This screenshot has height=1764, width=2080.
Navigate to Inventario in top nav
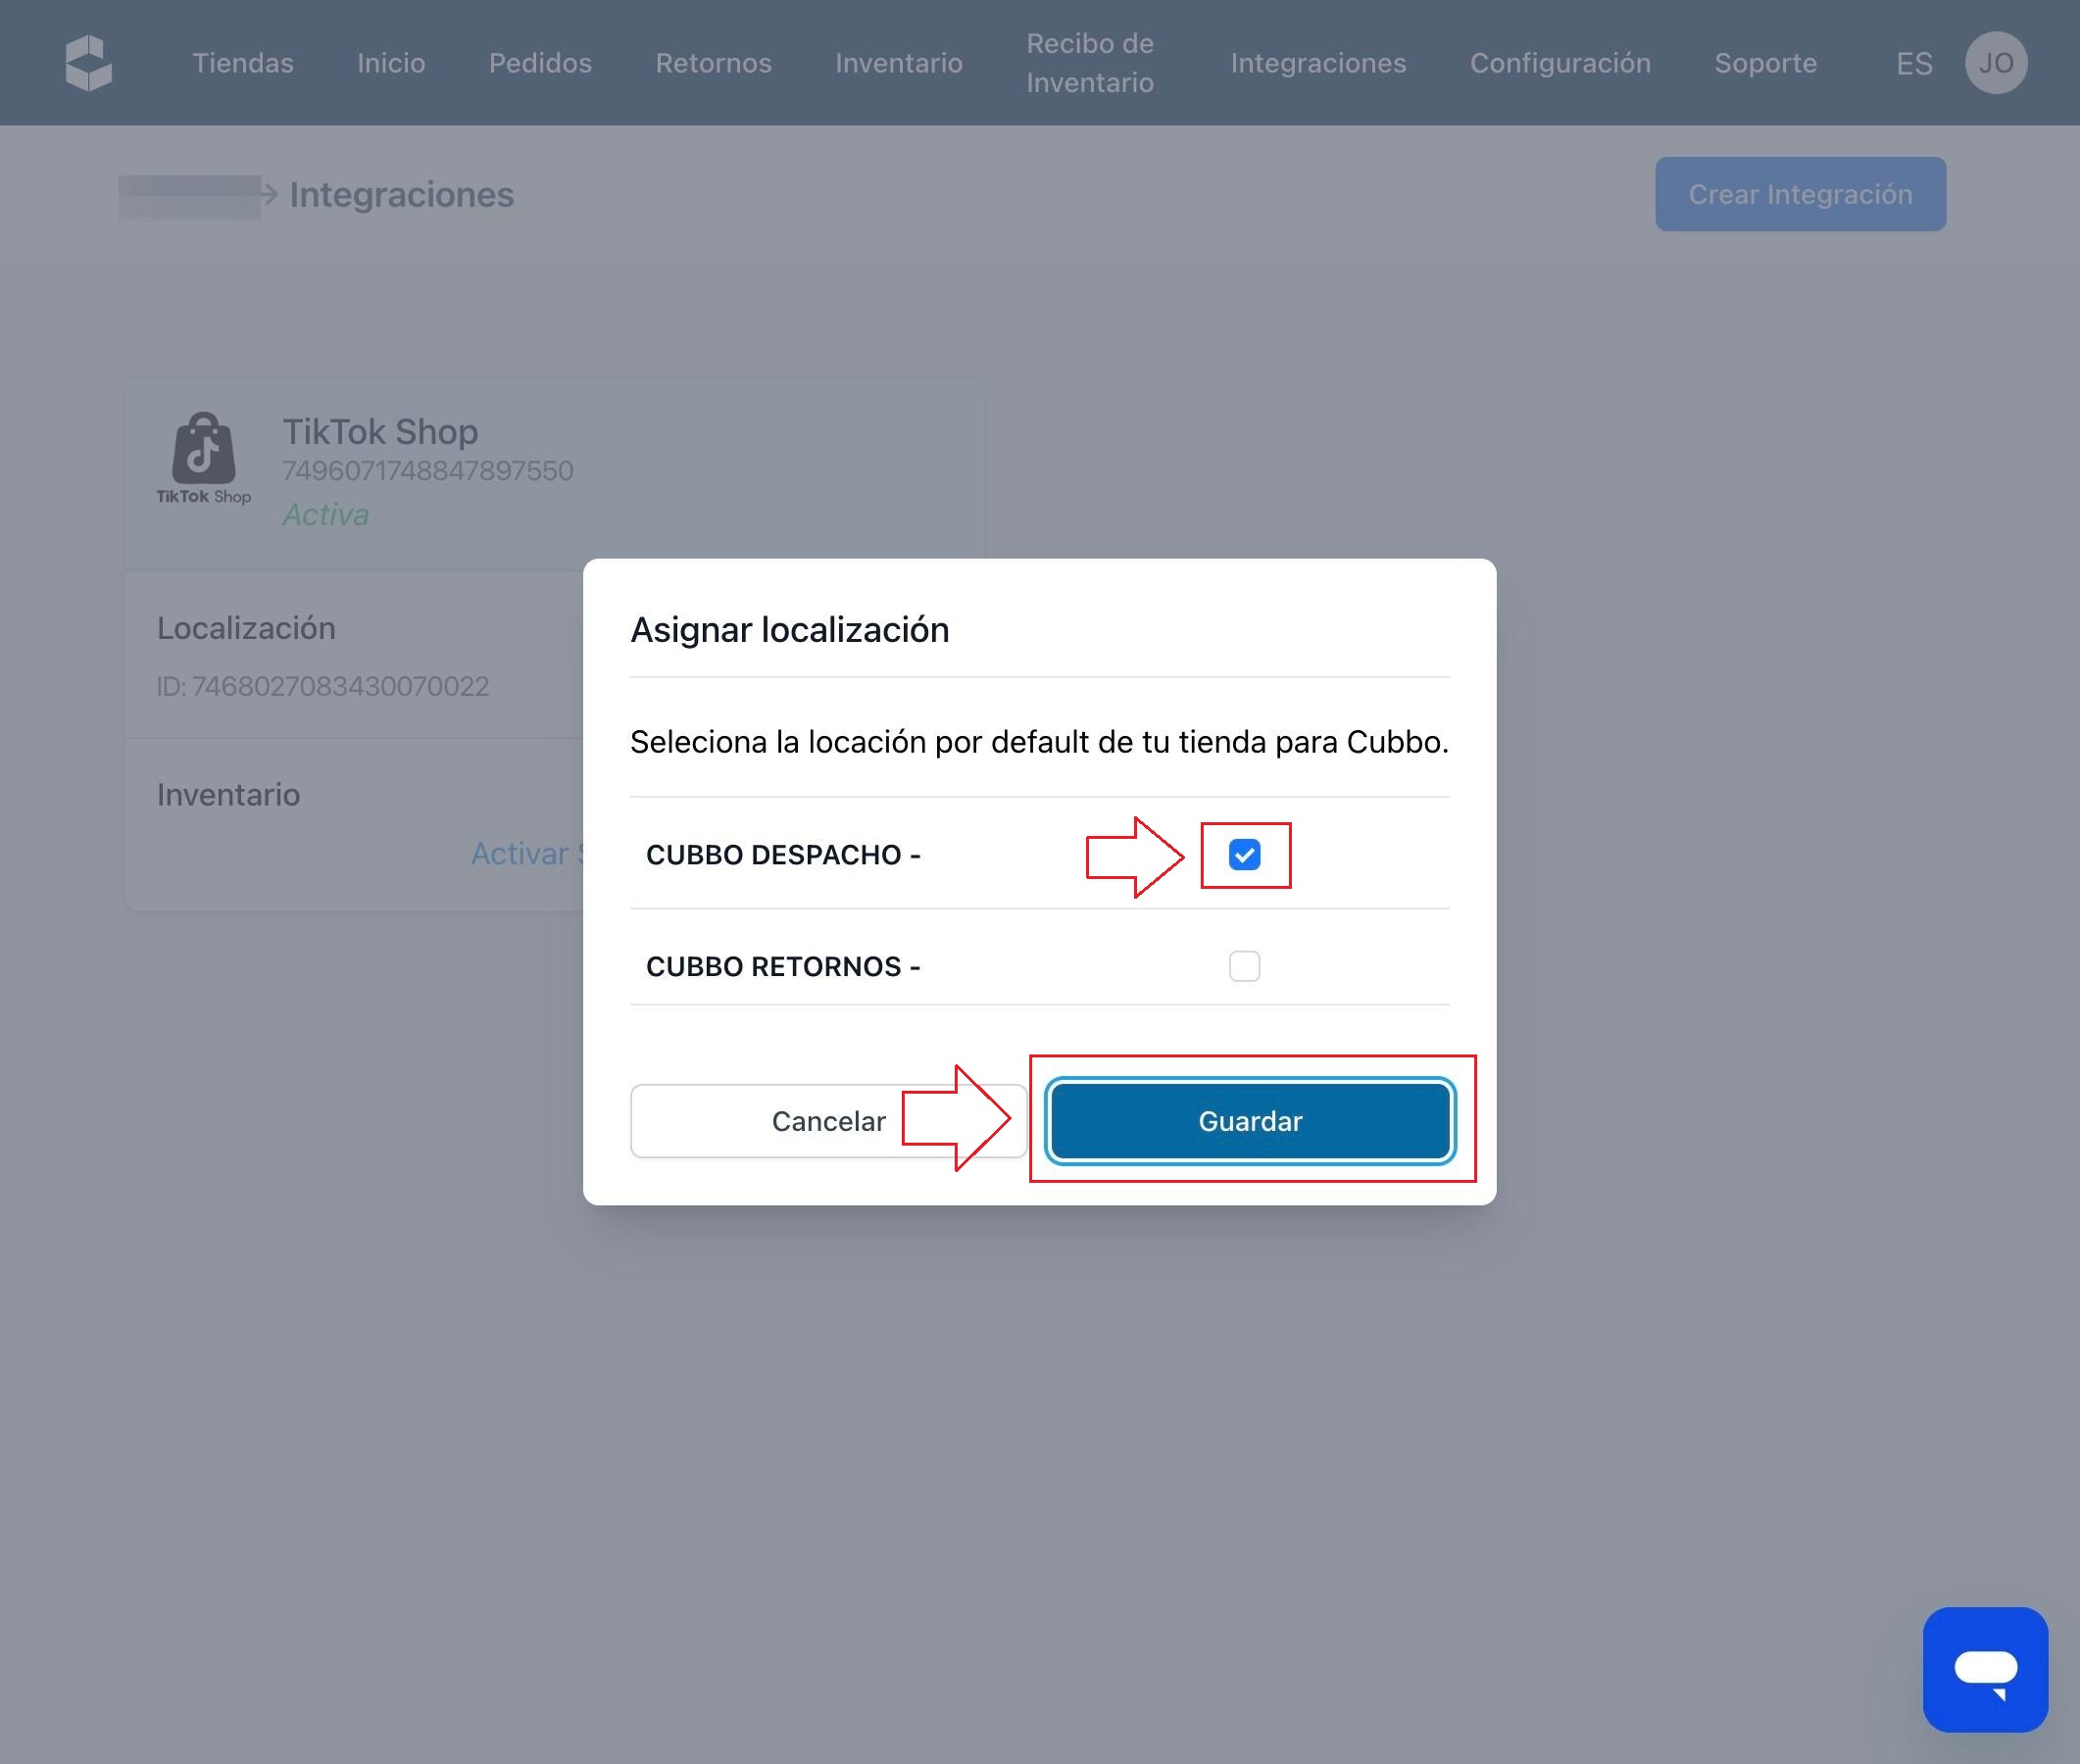point(898,63)
